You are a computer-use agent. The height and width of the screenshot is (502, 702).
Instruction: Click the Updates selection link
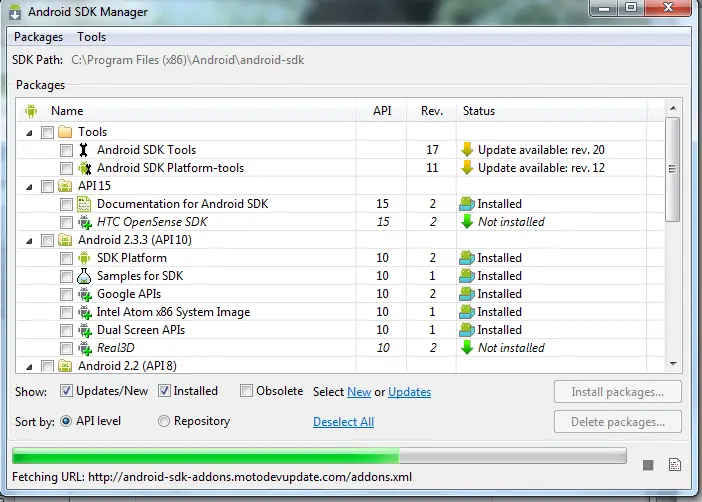(x=410, y=392)
